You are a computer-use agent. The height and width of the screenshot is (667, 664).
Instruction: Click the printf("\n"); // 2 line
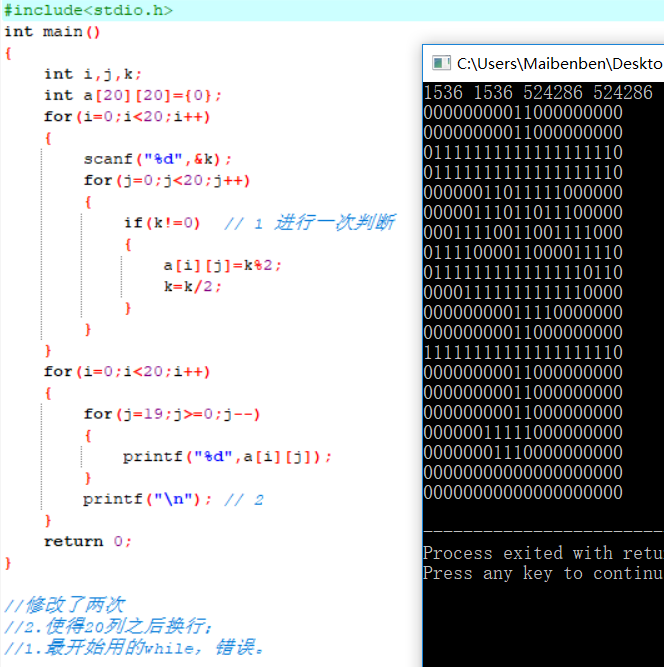tap(173, 499)
